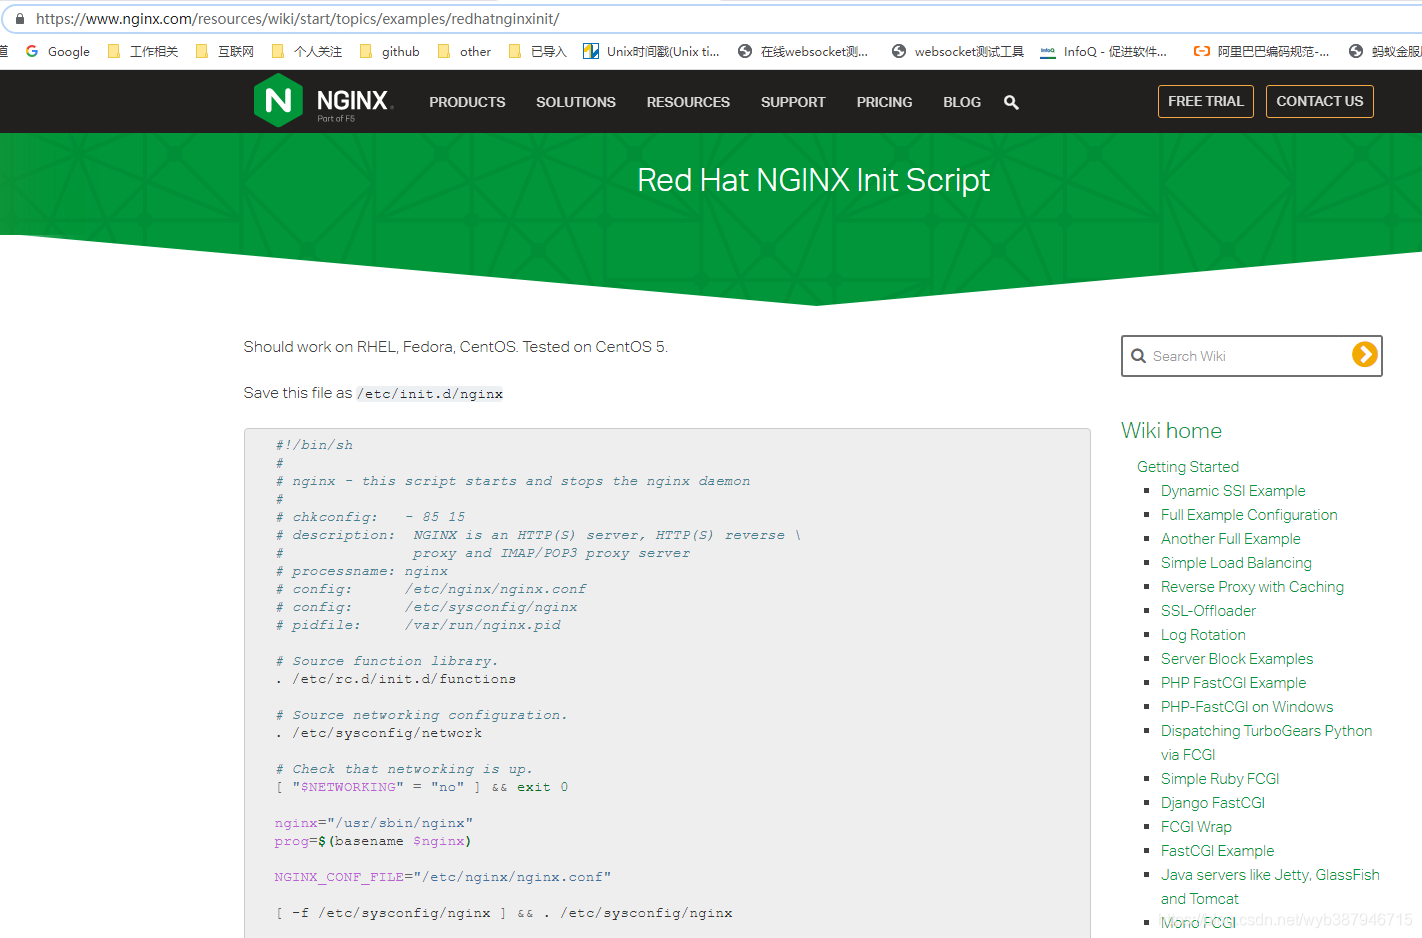This screenshot has width=1422, height=938.
Task: Click the /etc/rc.d/init.d/functions source line
Action: coord(396,679)
